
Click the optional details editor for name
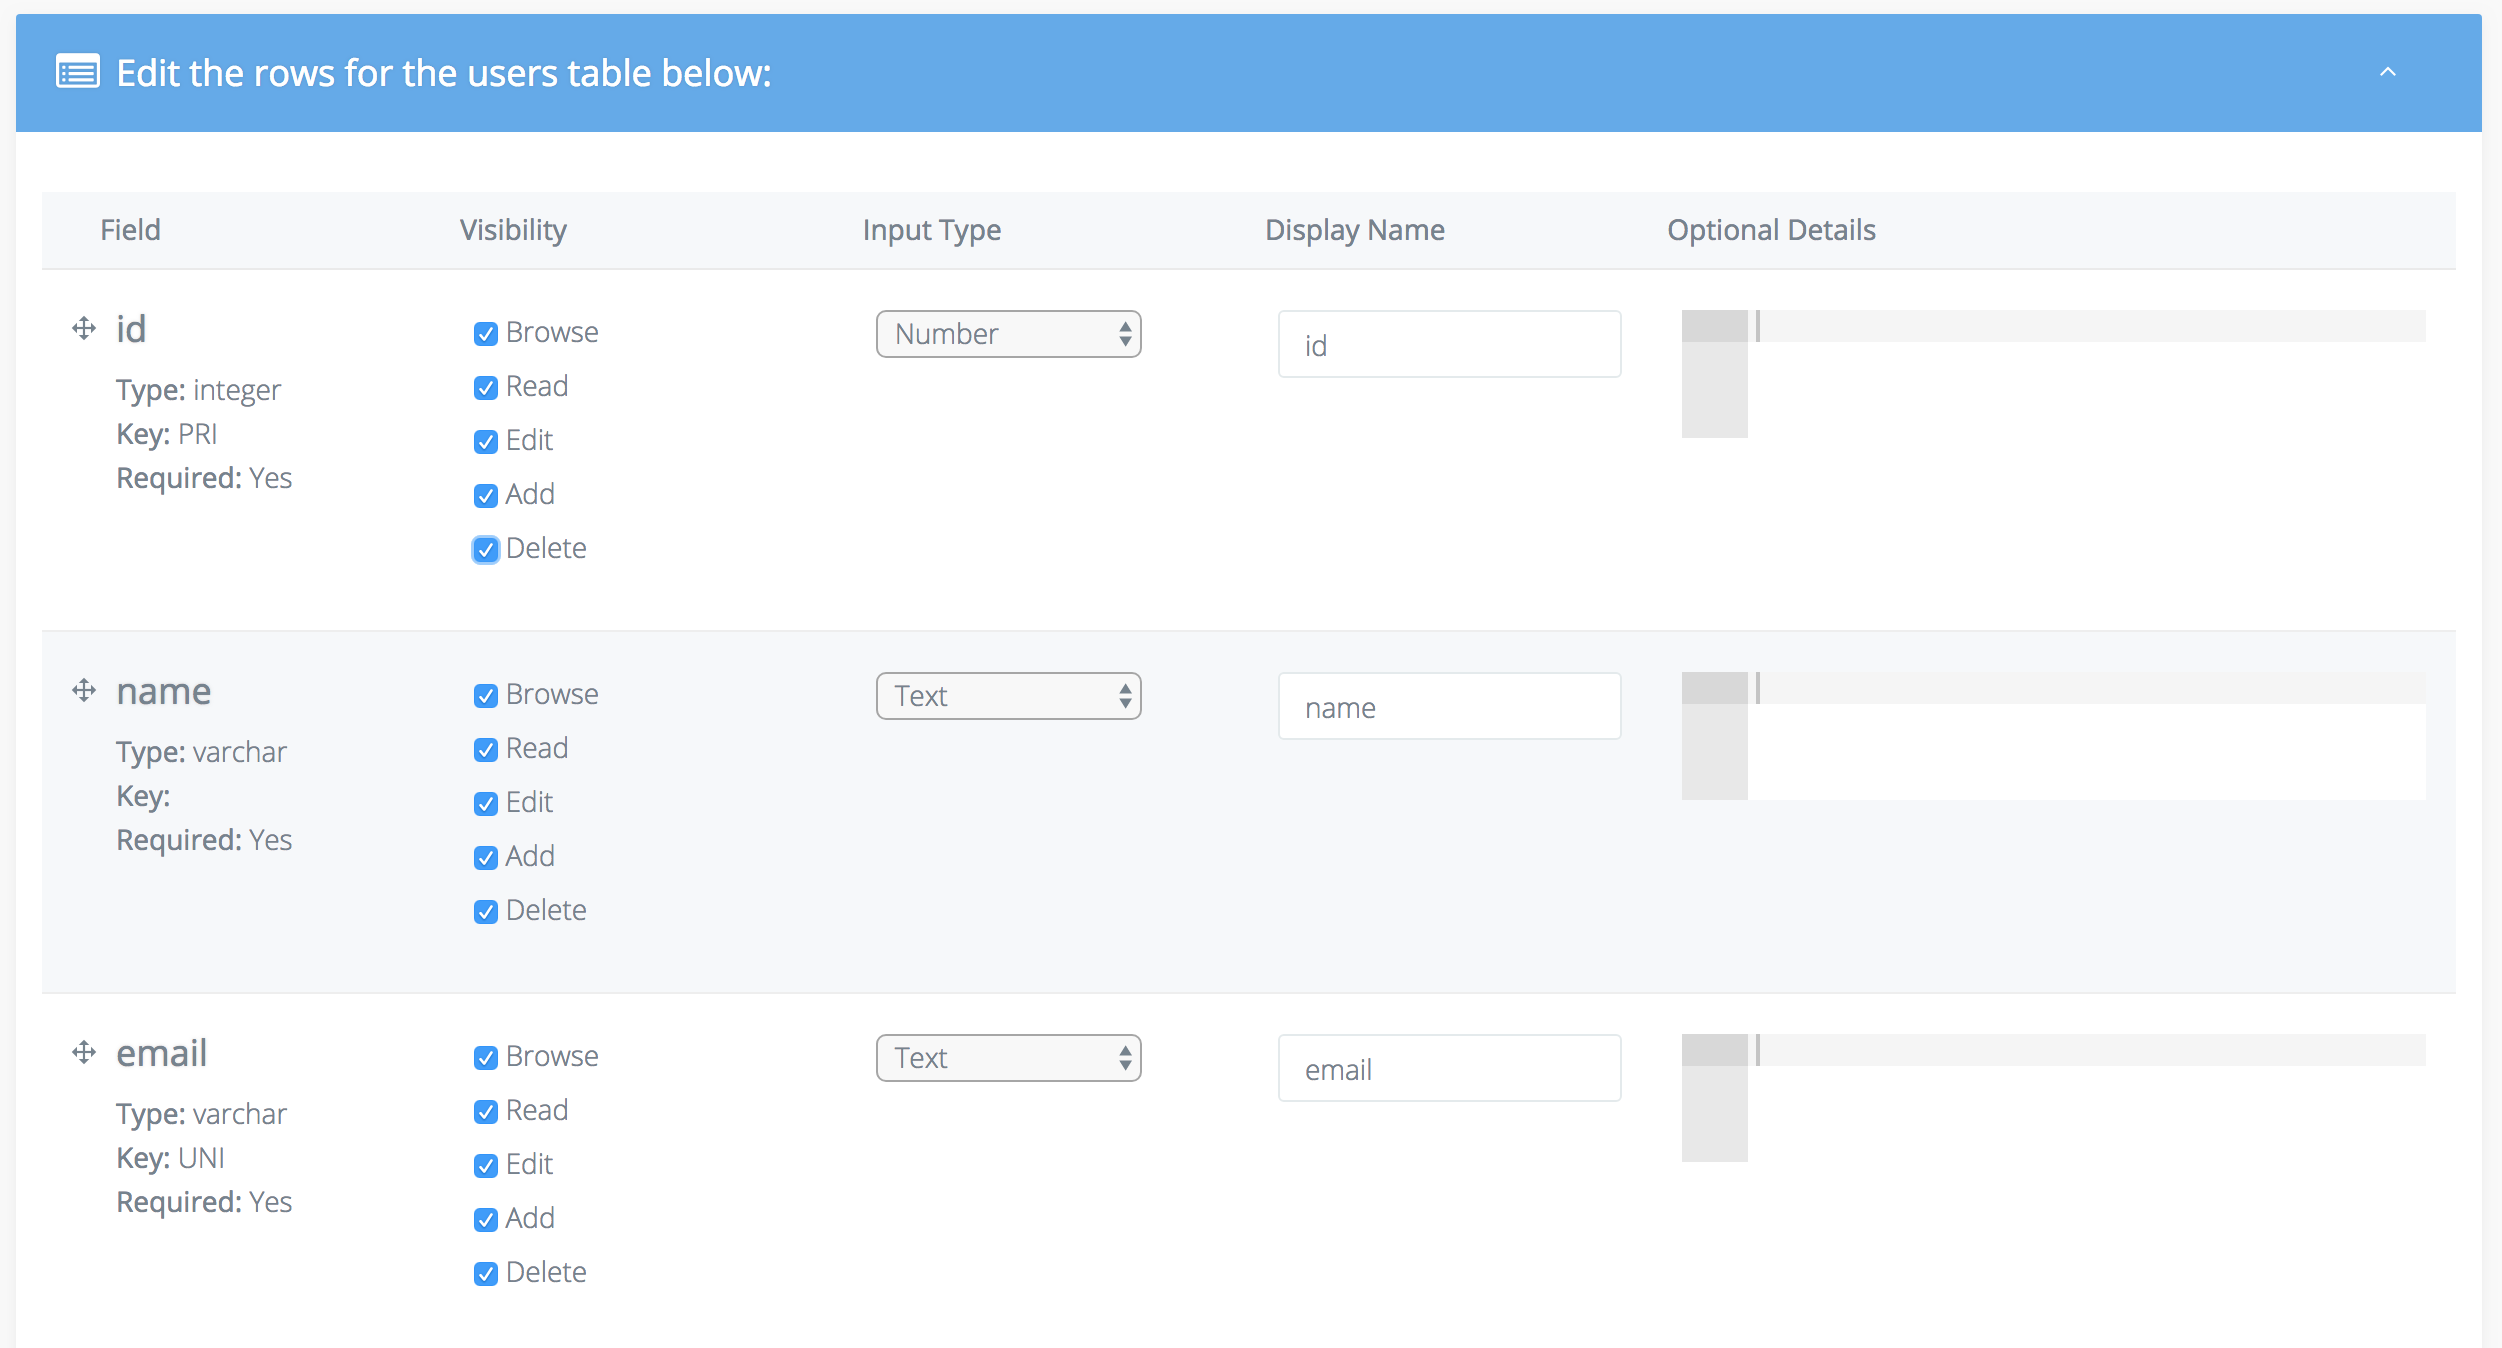tap(2053, 736)
